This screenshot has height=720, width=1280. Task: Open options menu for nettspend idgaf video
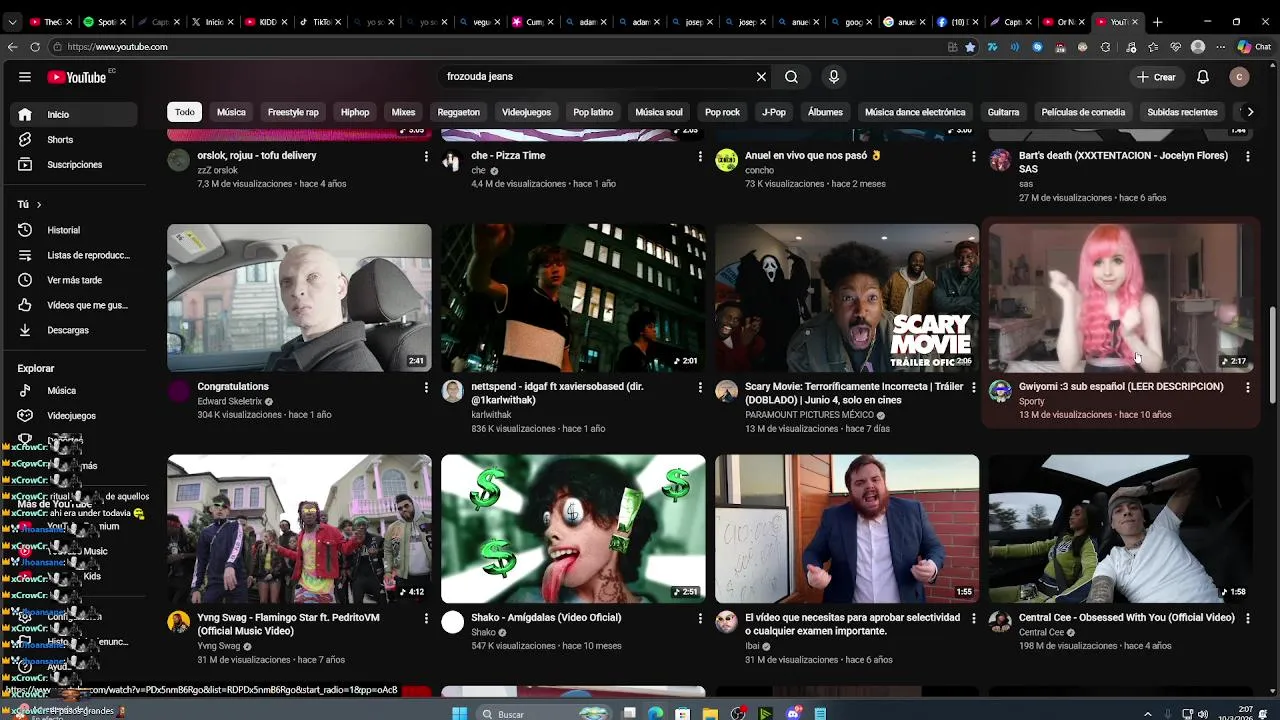coord(700,388)
